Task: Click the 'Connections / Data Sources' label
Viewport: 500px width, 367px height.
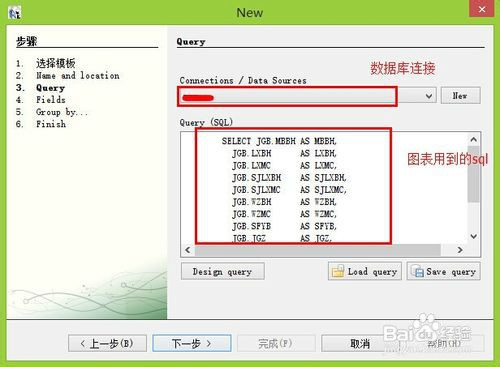Action: tap(243, 80)
